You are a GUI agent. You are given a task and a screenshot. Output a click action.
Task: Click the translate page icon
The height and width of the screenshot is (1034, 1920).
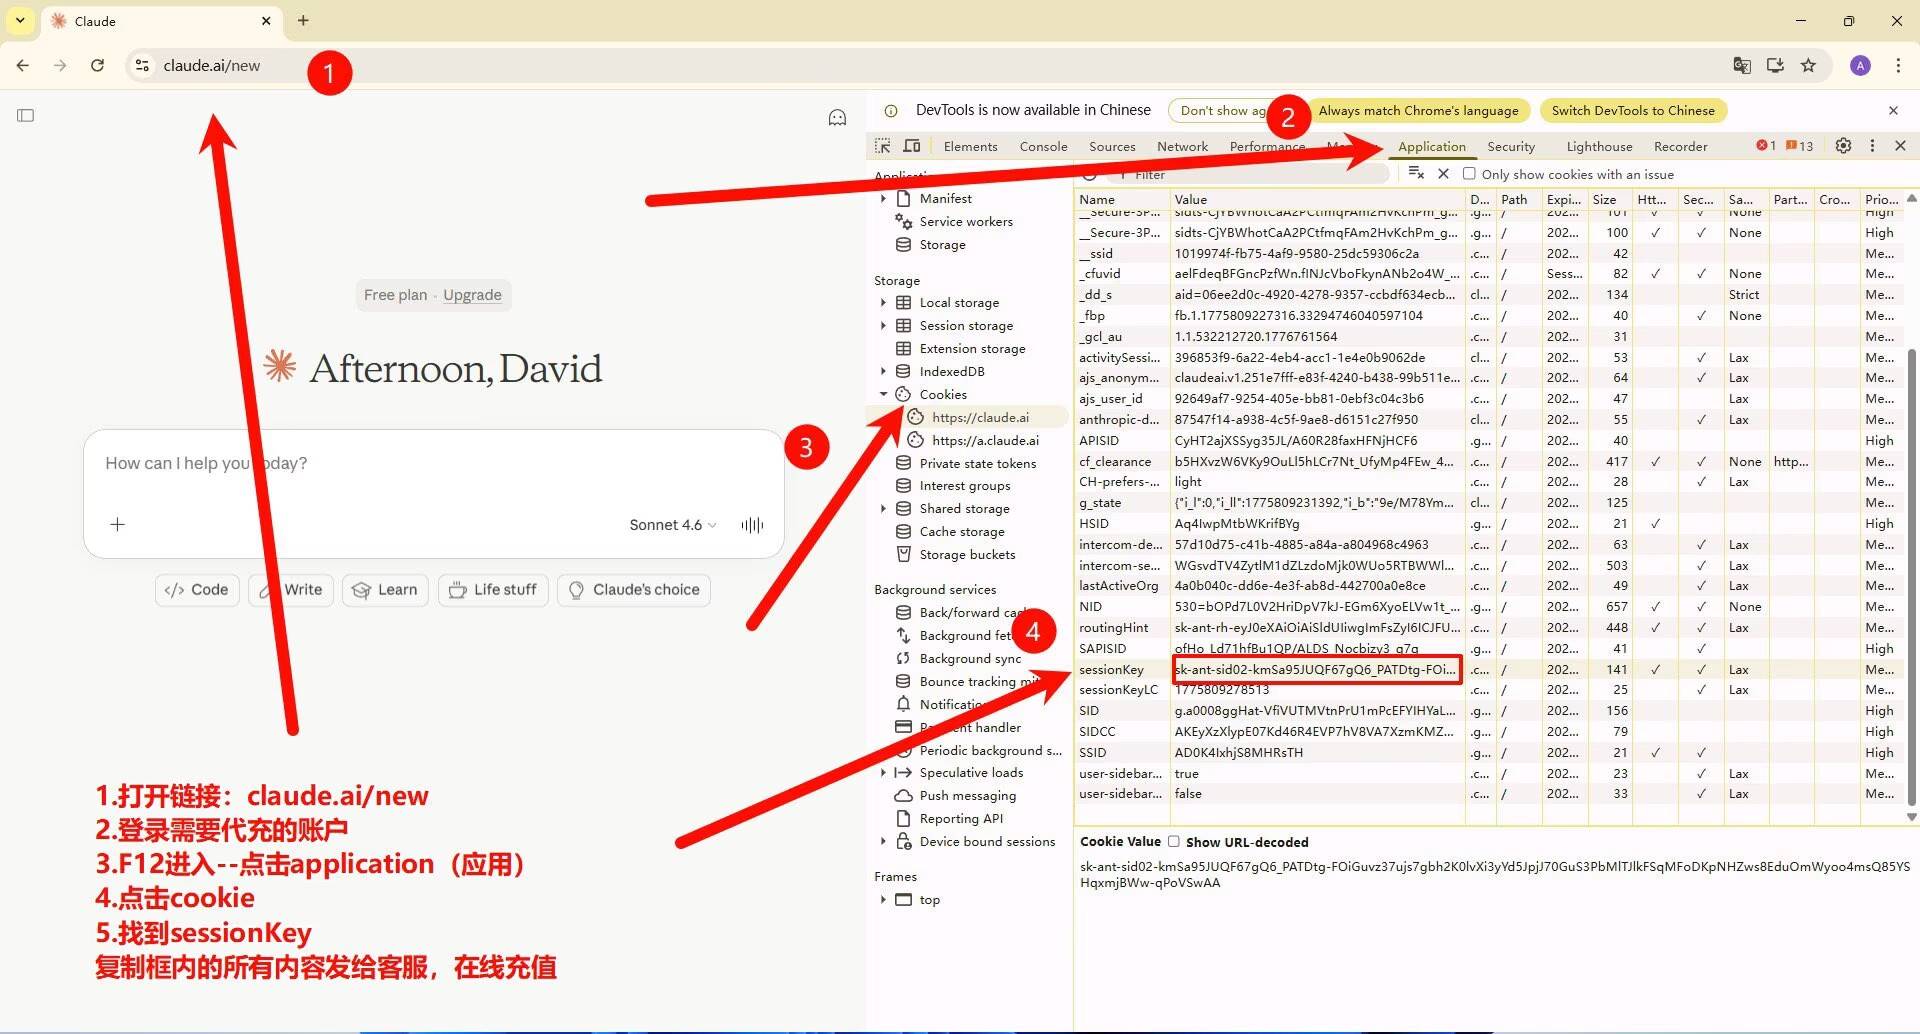coord(1741,65)
